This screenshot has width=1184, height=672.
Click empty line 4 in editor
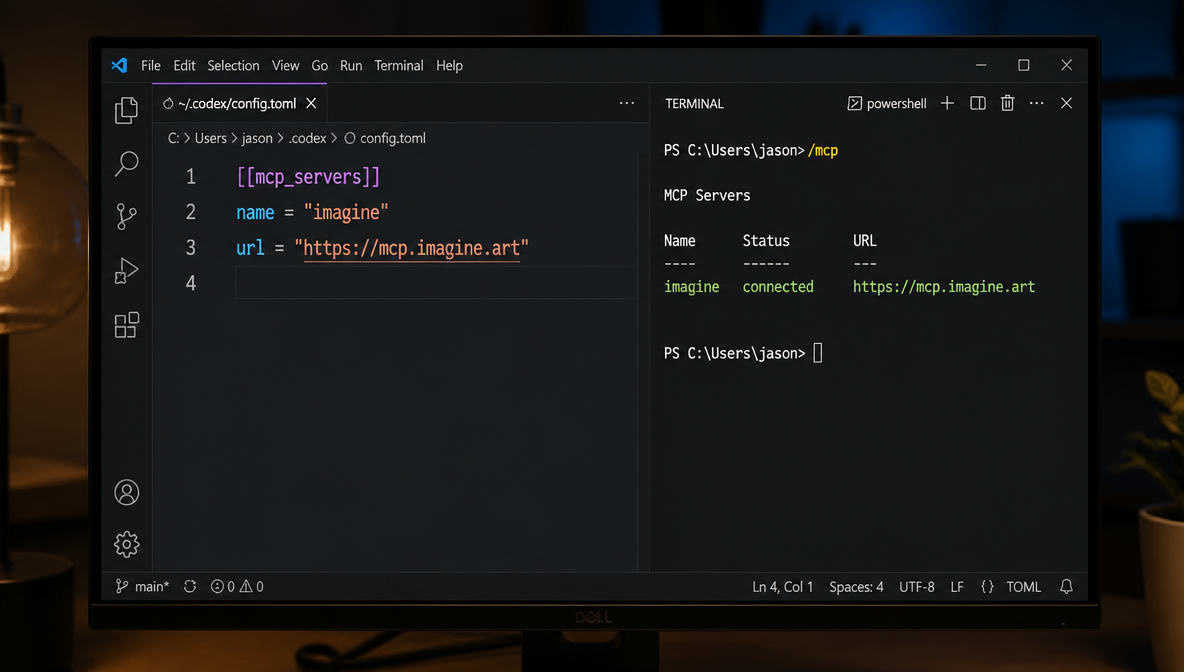point(436,282)
